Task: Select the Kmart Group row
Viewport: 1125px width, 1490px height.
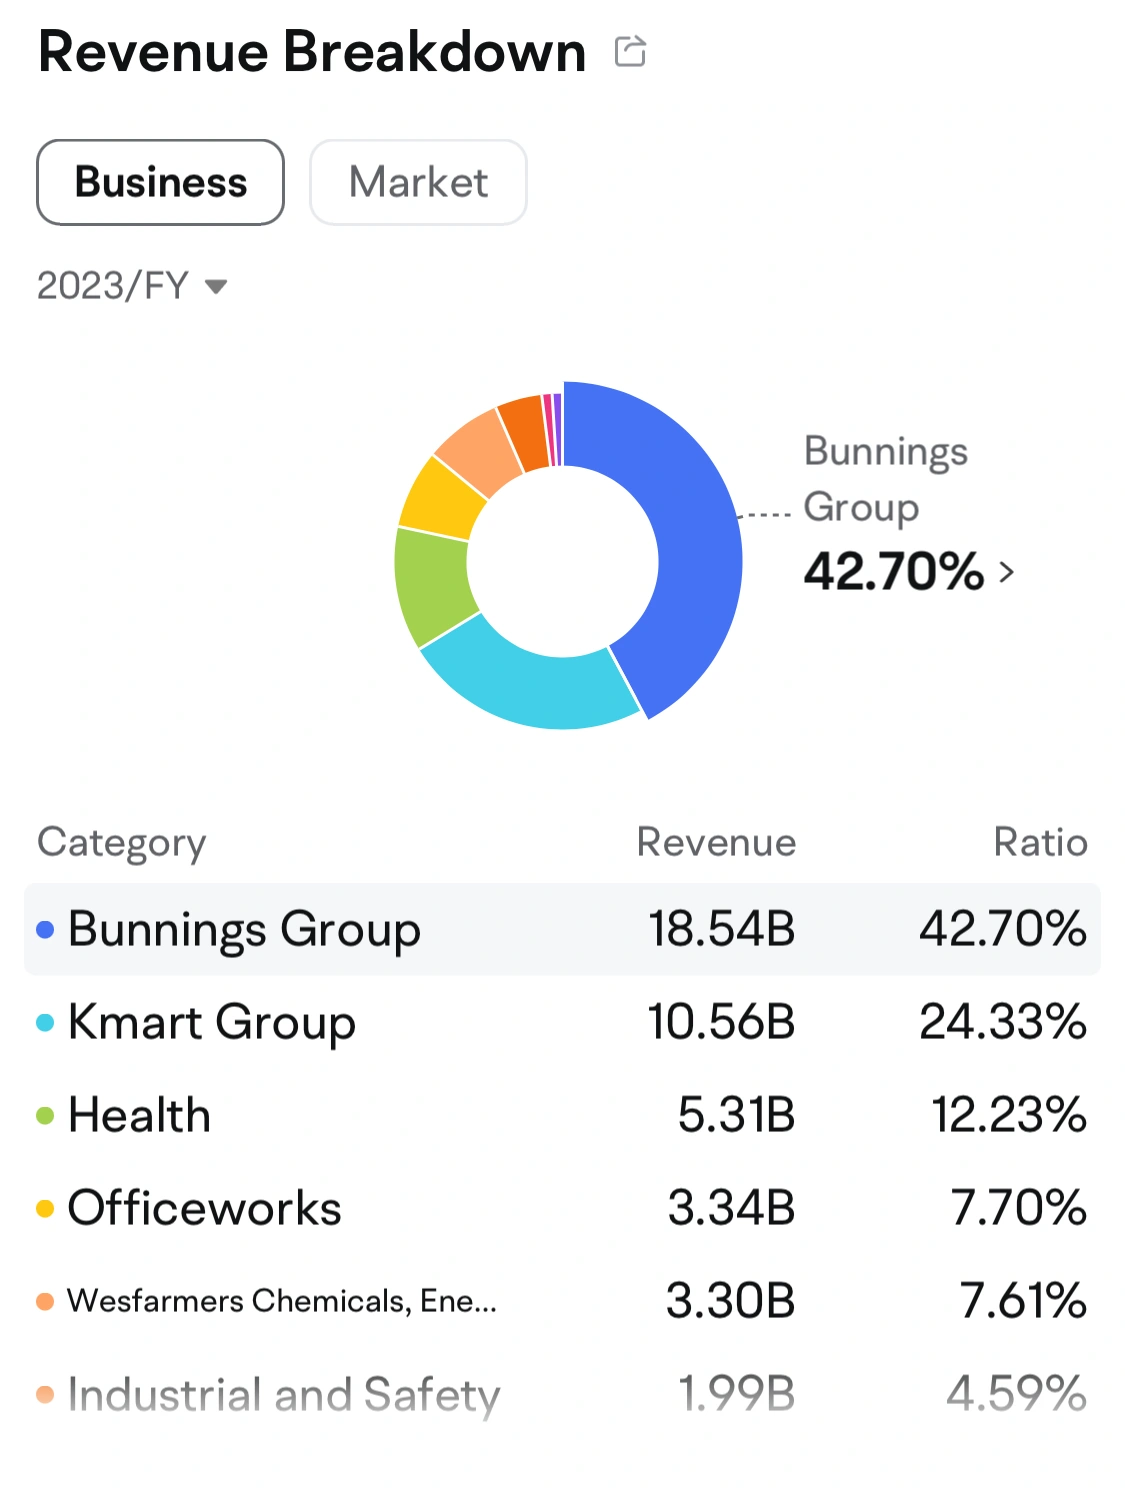Action: point(562,1022)
